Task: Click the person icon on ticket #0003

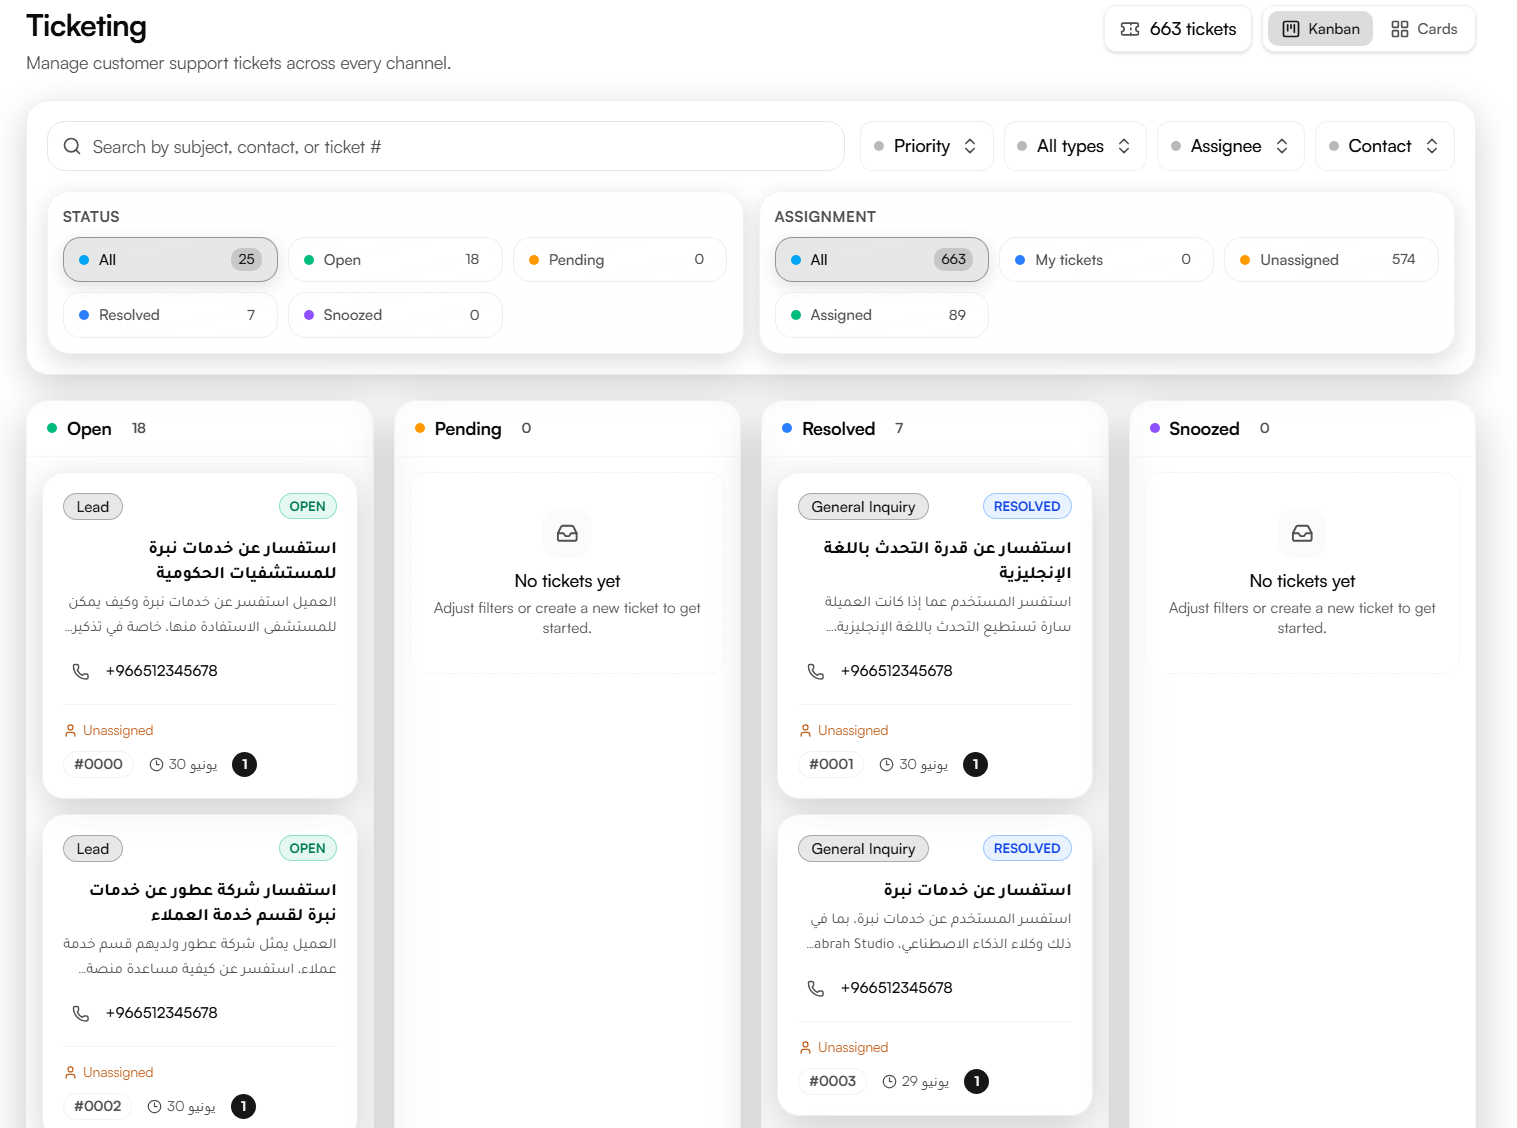Action: (805, 1048)
